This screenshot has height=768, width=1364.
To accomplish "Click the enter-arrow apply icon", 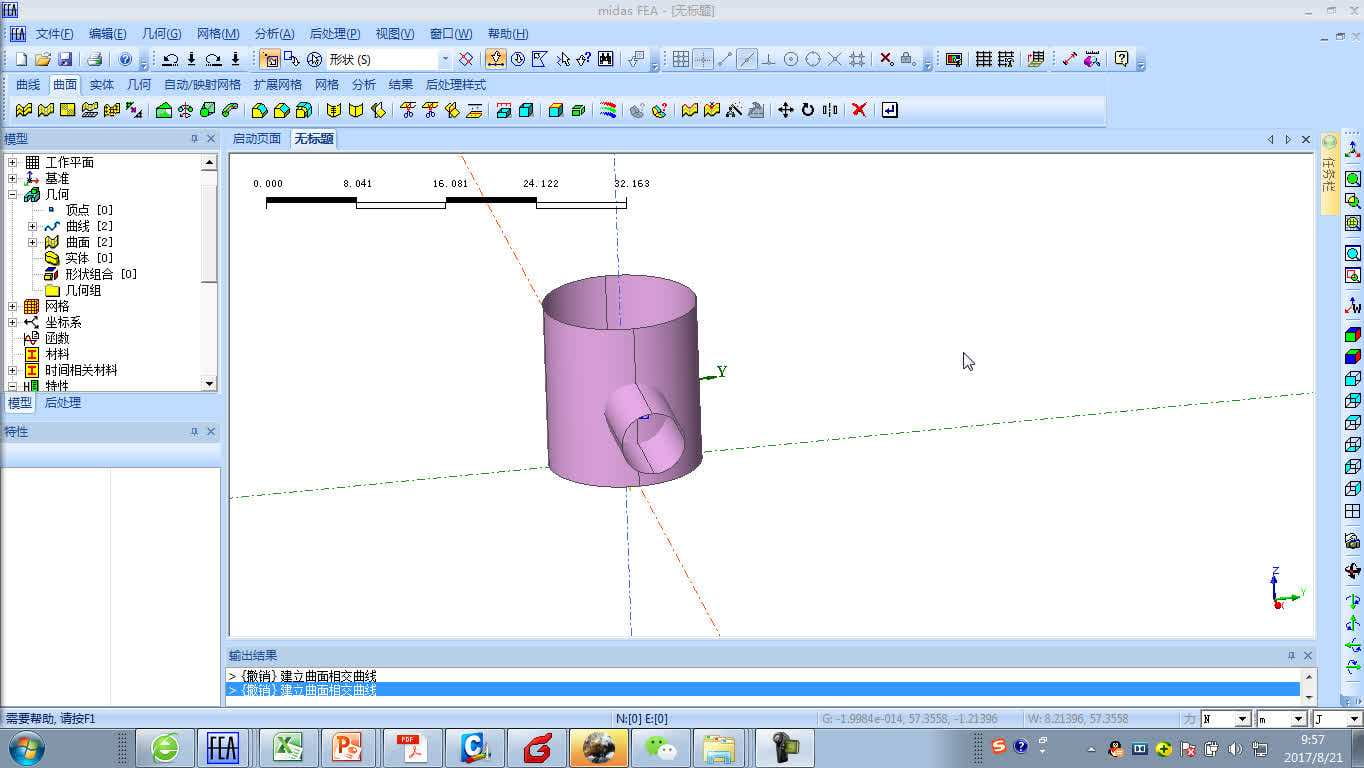I will point(889,110).
